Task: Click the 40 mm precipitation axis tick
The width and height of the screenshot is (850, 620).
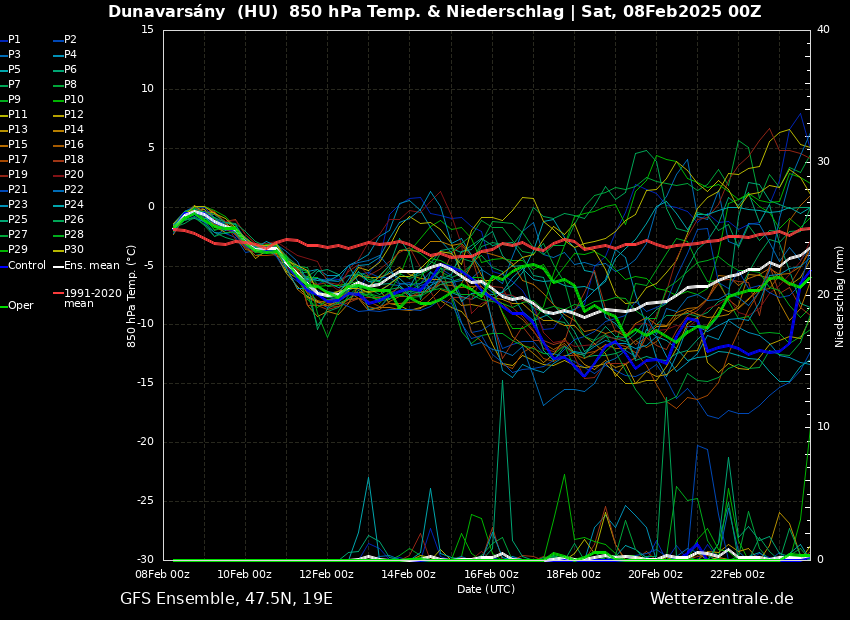Action: (823, 30)
